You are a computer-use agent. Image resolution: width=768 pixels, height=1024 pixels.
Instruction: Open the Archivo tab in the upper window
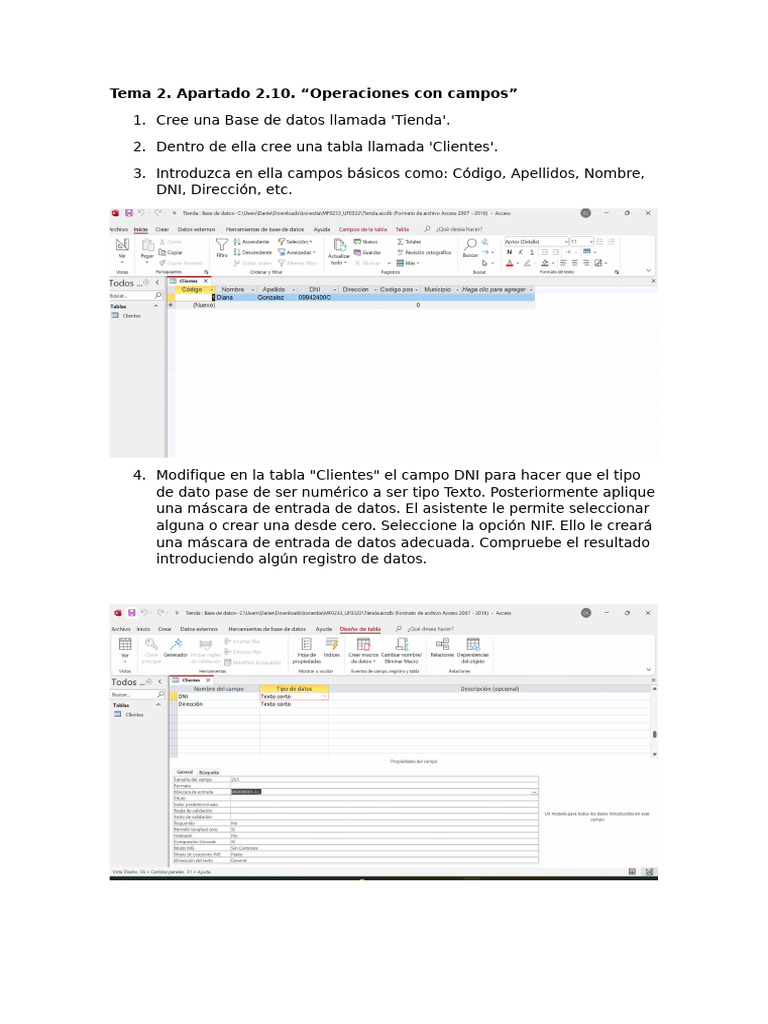pos(119,229)
